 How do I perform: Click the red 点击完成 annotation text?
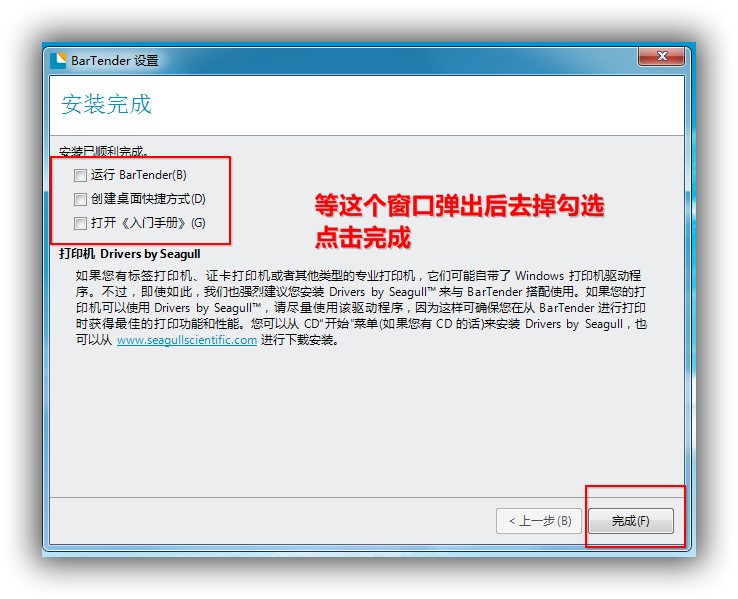(362, 238)
